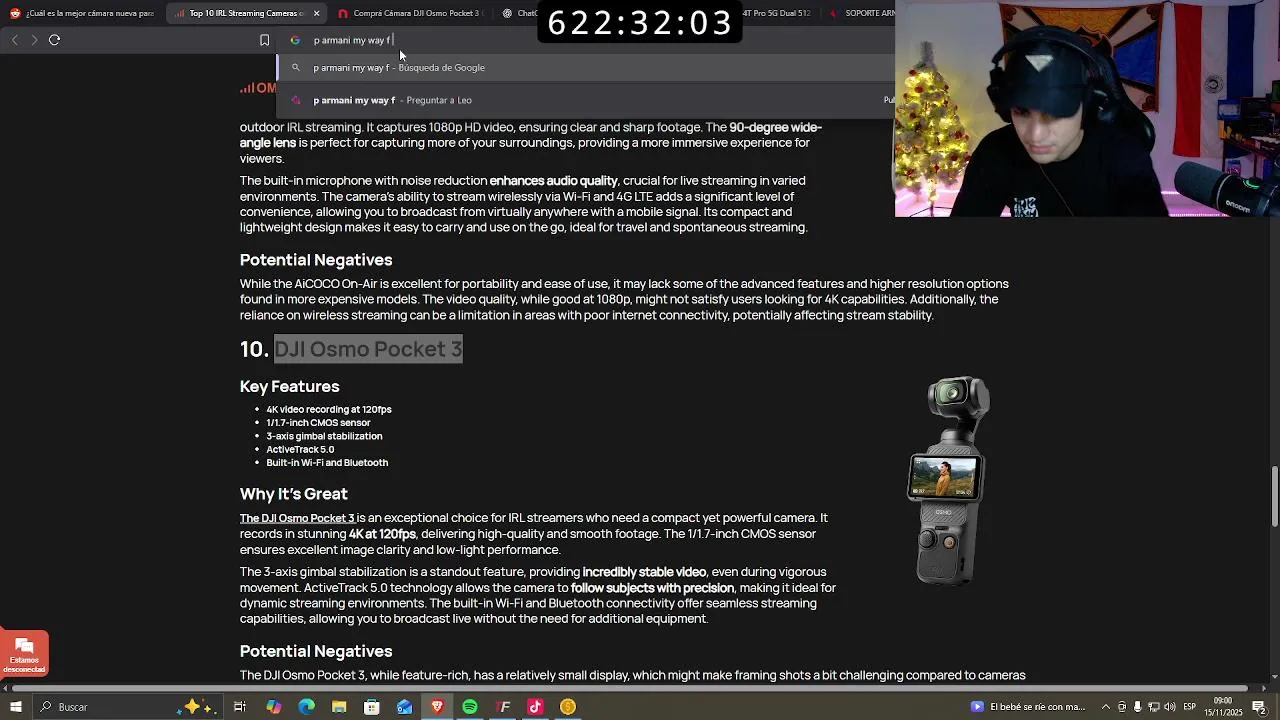This screenshot has width=1280, height=720.
Task: Open Task View from the taskbar
Action: (x=240, y=707)
